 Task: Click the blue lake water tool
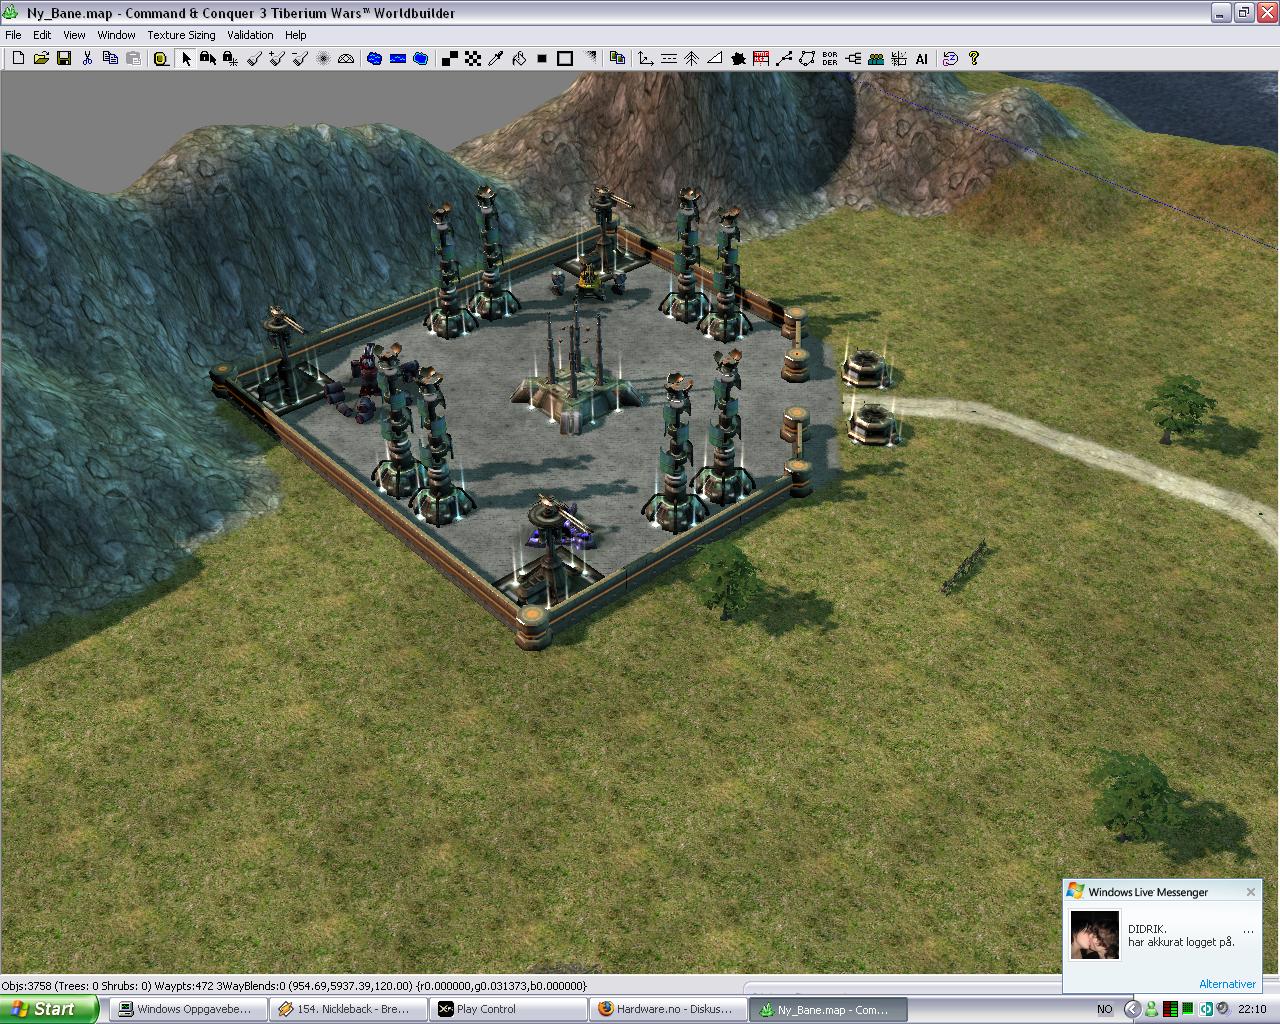pos(375,59)
